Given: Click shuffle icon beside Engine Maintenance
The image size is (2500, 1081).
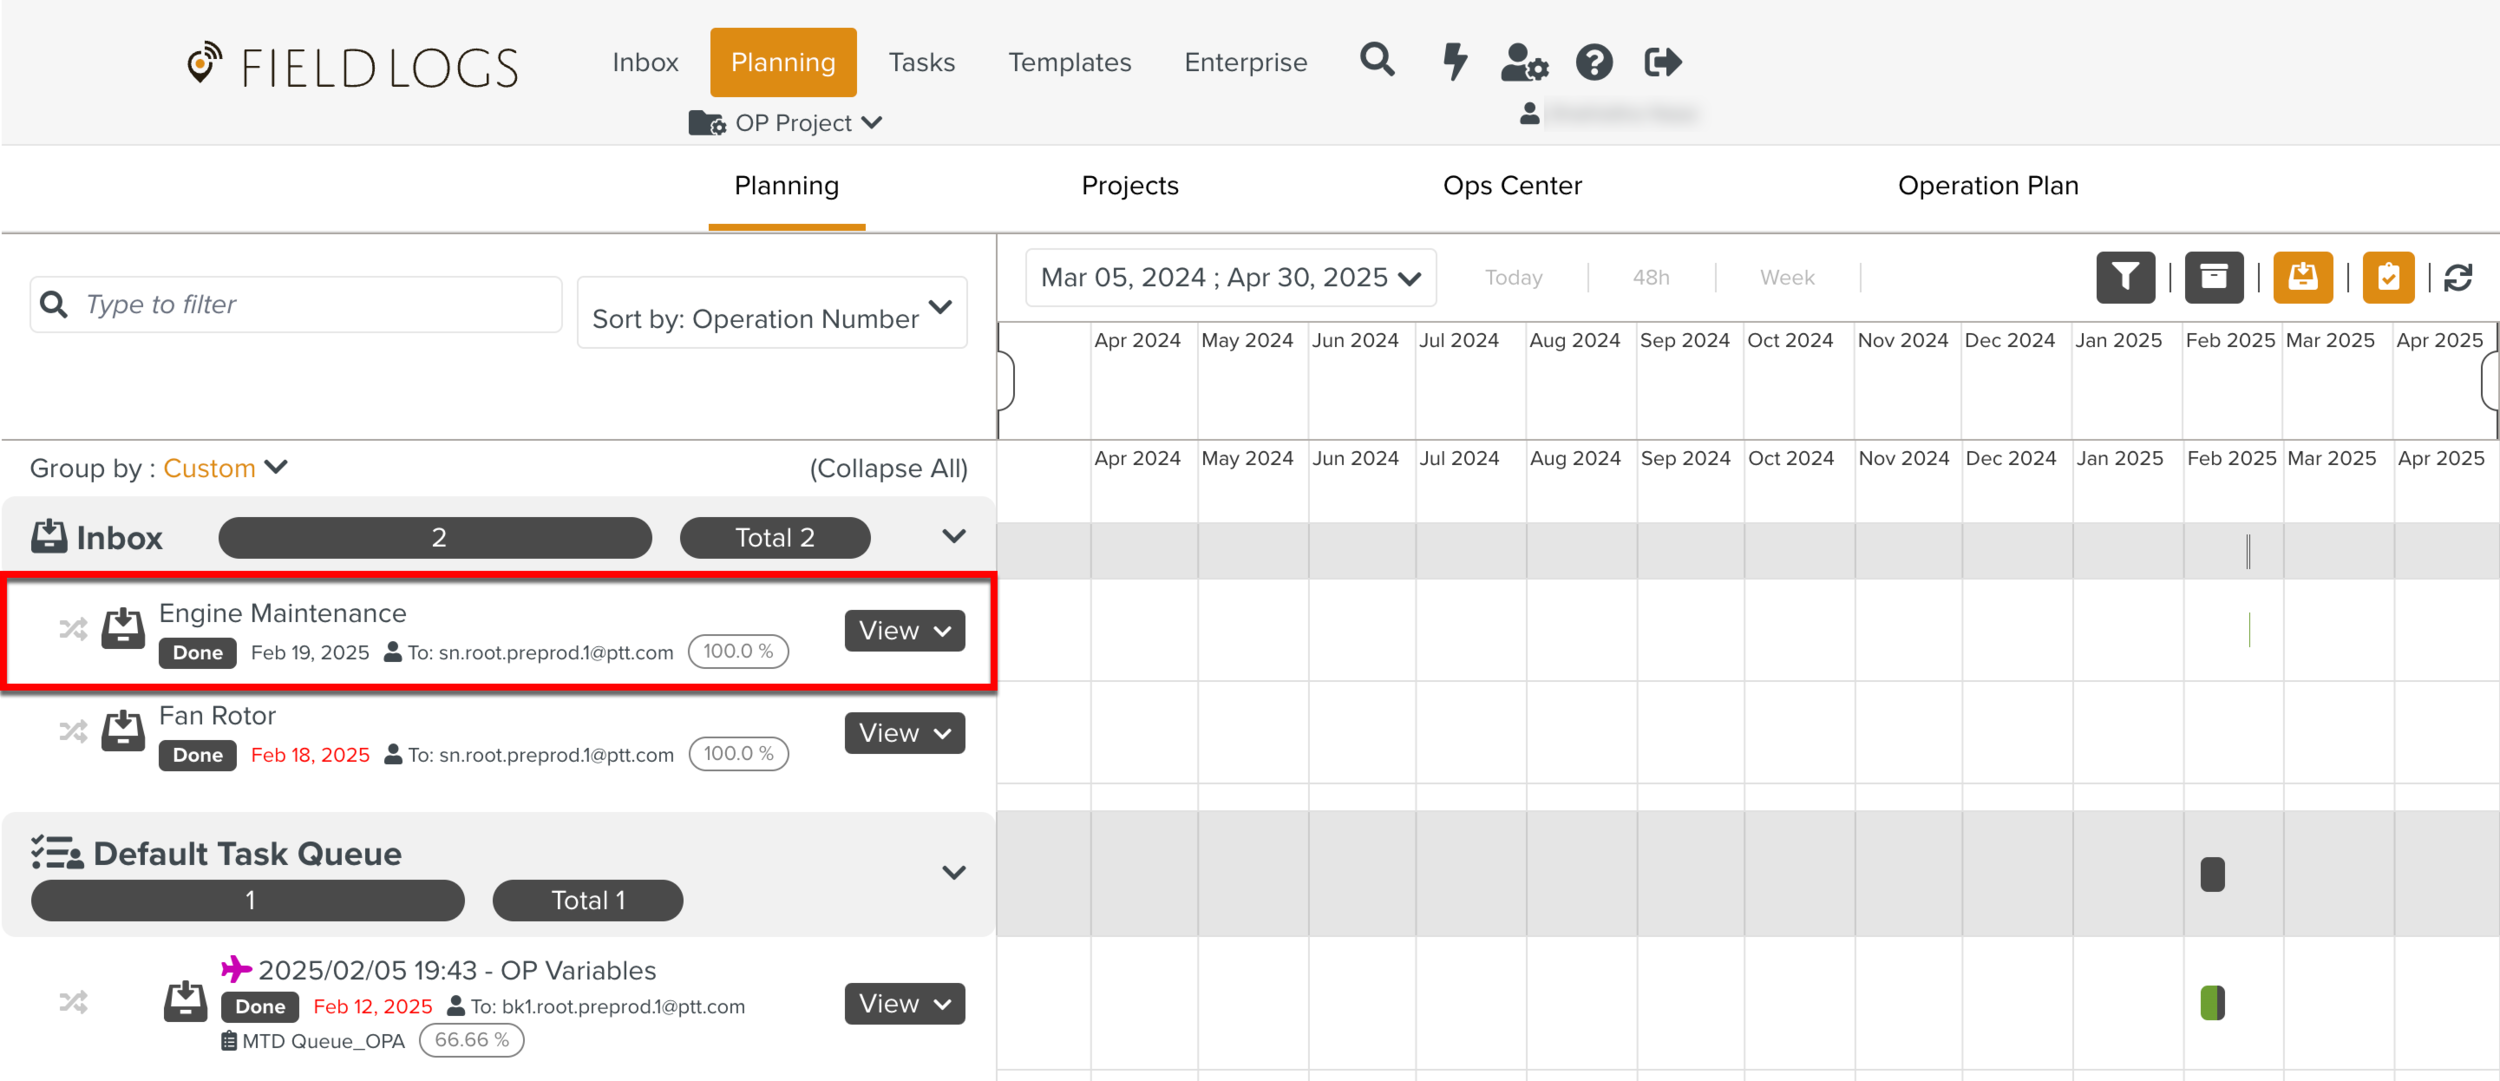Looking at the screenshot, I should pyautogui.click(x=73, y=629).
